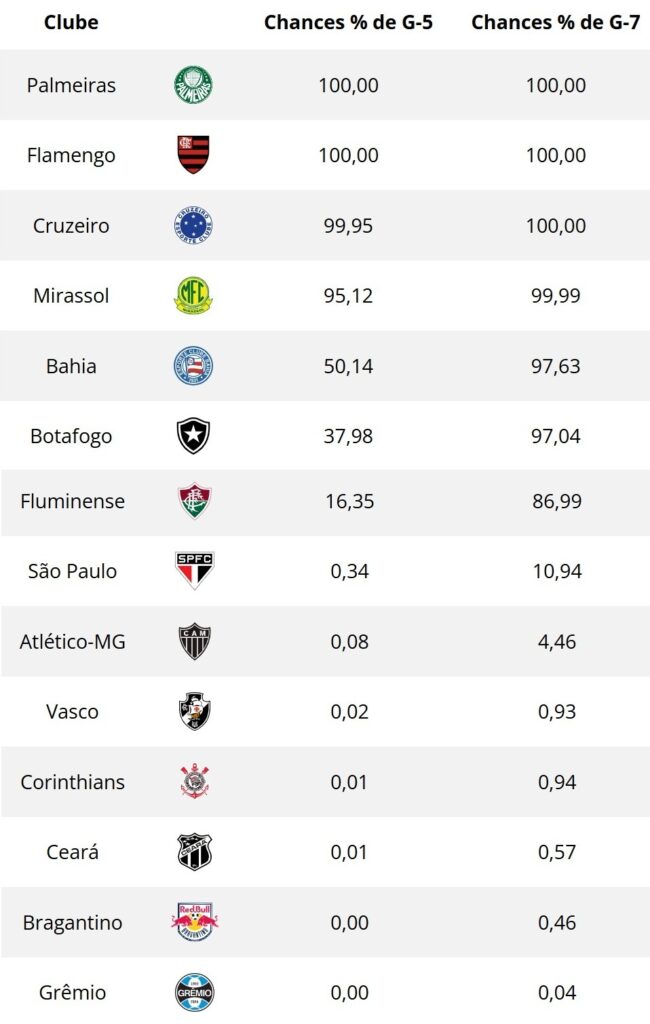This screenshot has width=650, height=1024.
Task: Select the Cruzeiro badge icon
Action: tap(193, 226)
